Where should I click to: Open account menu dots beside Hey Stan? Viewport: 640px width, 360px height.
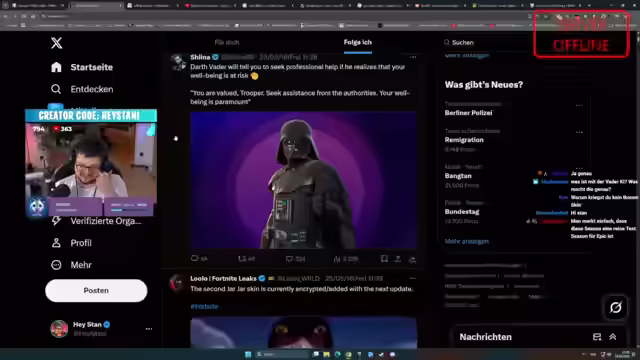click(149, 329)
